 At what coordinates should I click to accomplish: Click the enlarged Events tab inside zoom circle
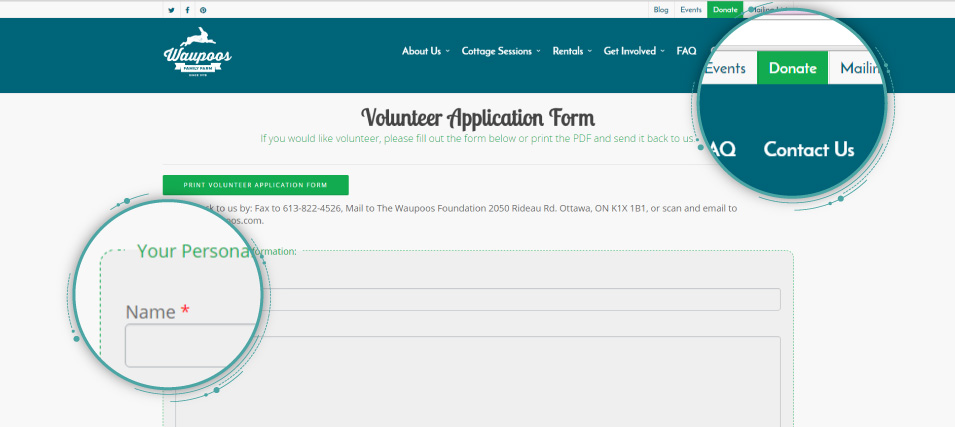(725, 69)
